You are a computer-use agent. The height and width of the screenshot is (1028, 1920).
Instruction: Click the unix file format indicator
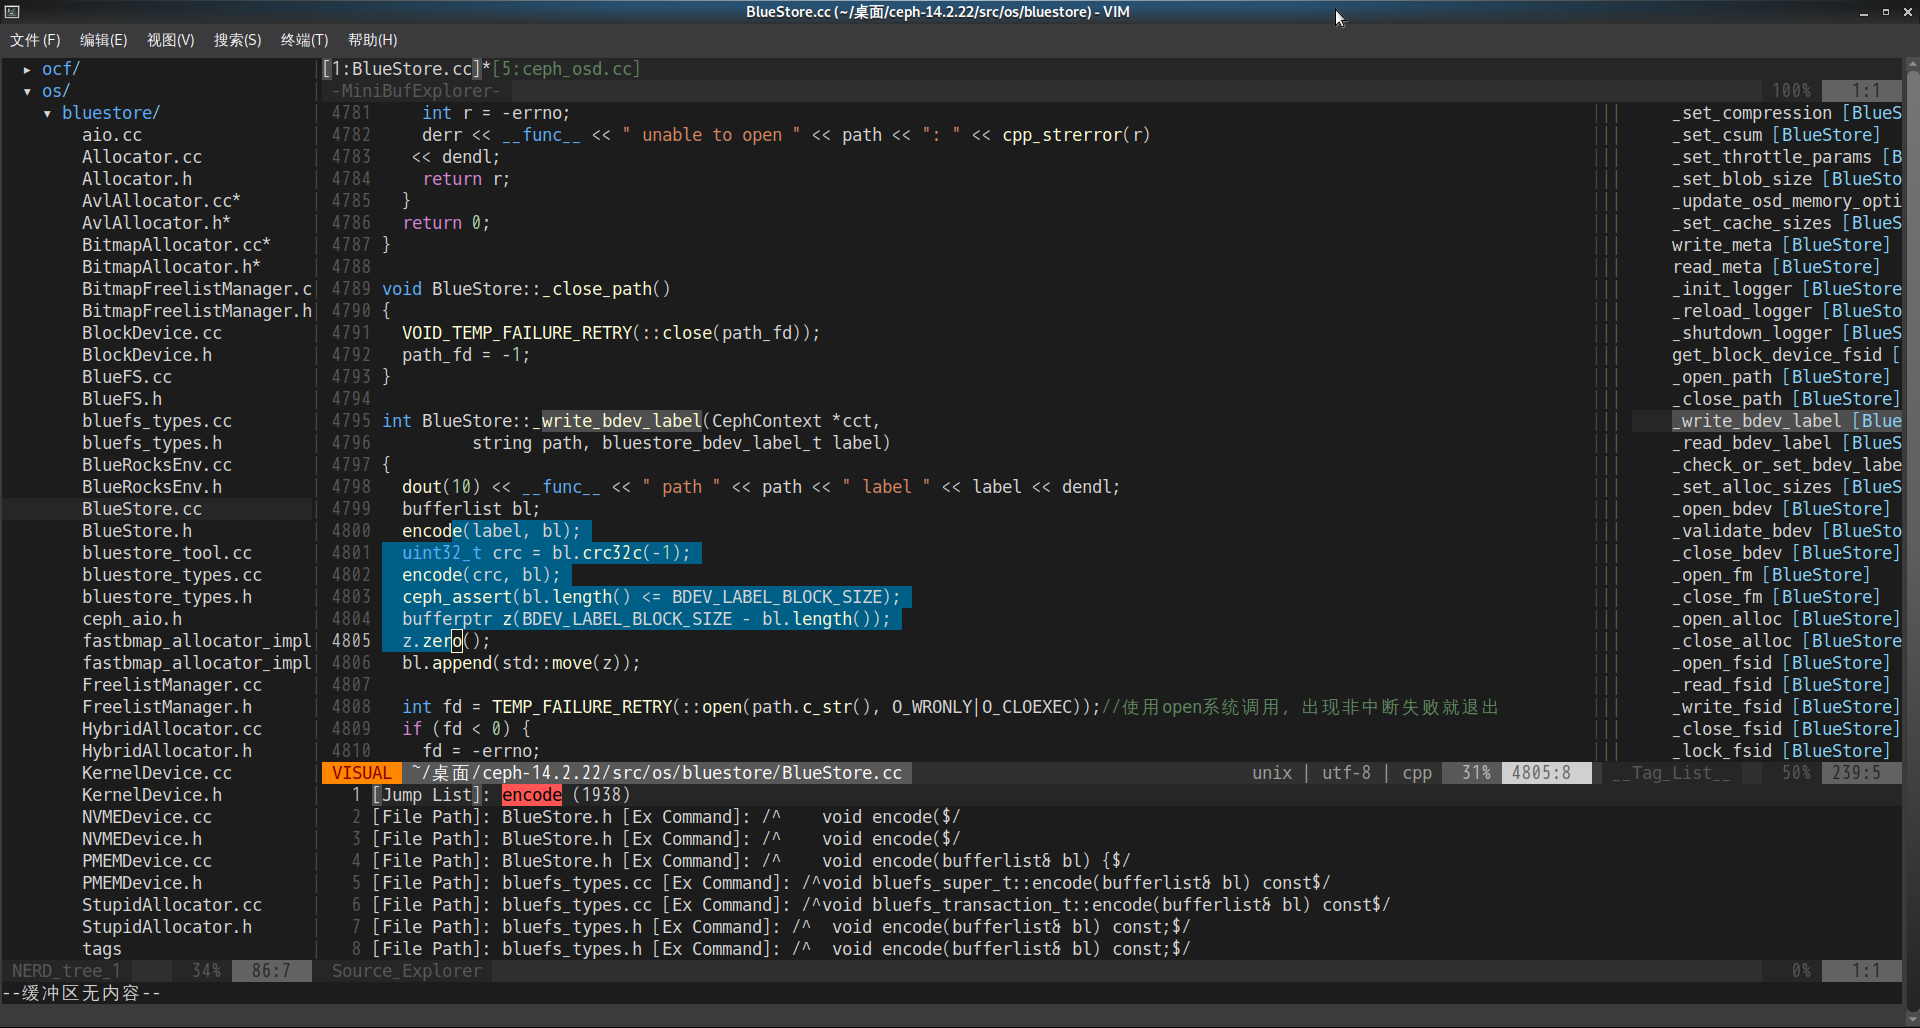pyautogui.click(x=1271, y=772)
